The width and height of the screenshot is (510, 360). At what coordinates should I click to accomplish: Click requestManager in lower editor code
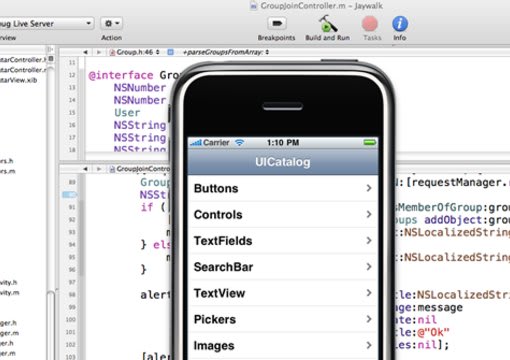(457, 183)
